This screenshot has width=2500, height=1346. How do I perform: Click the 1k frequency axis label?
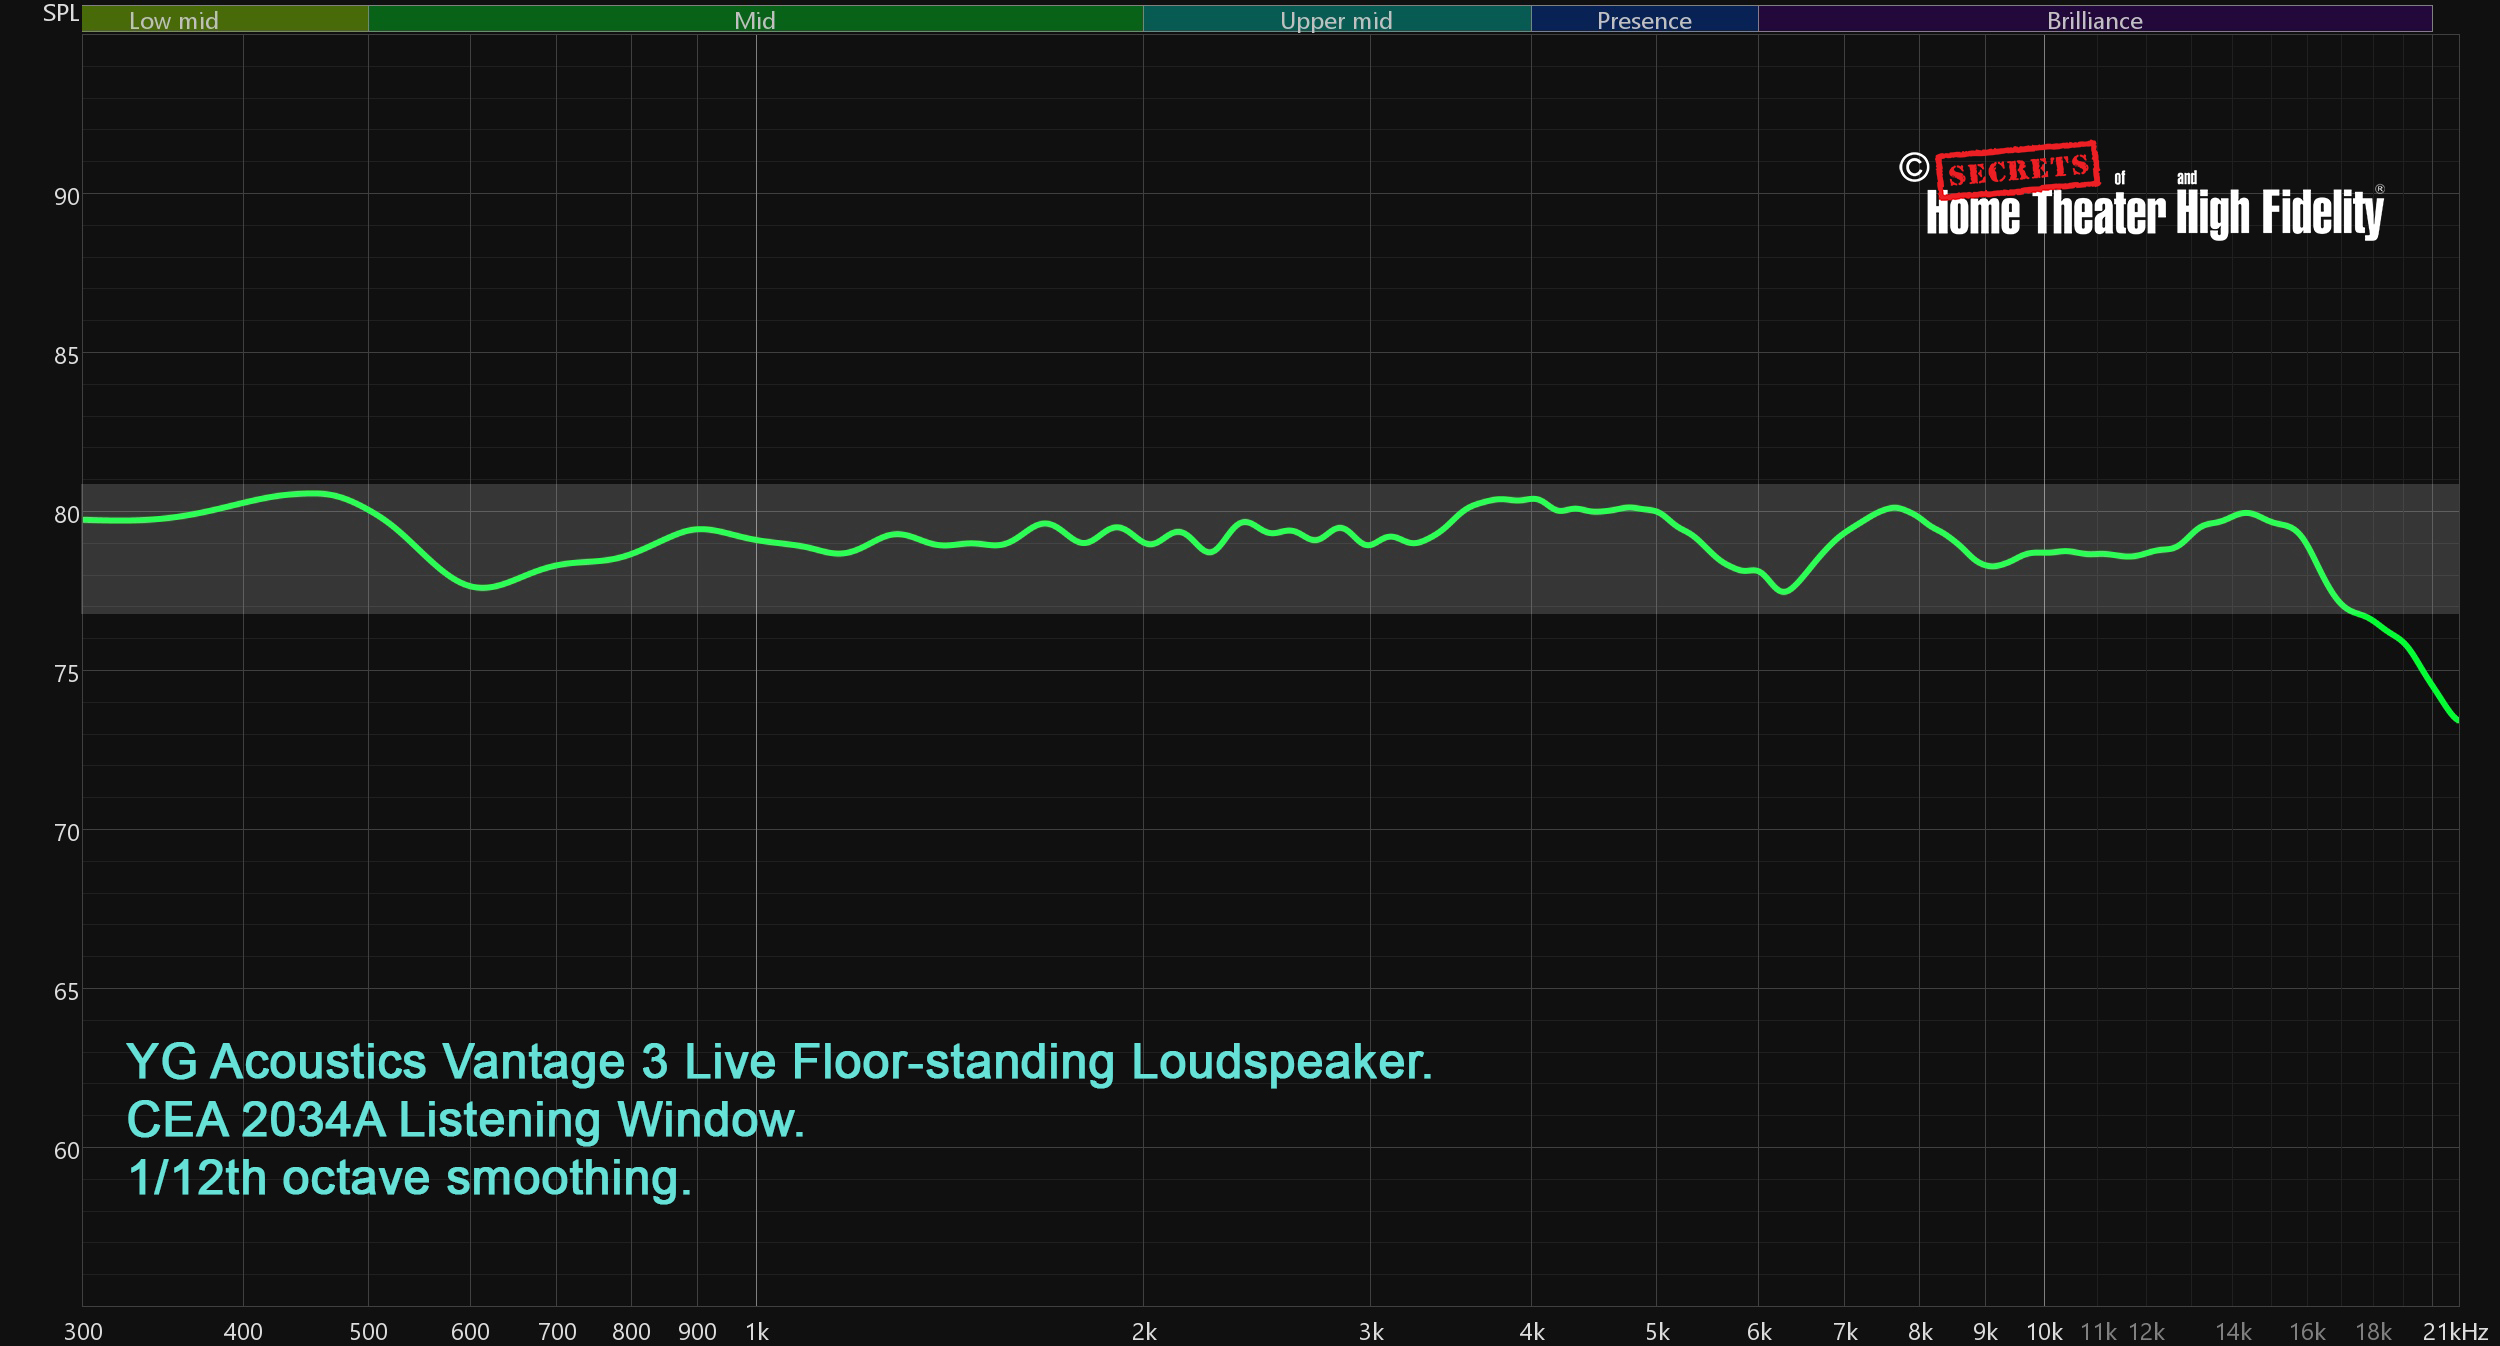[x=757, y=1332]
